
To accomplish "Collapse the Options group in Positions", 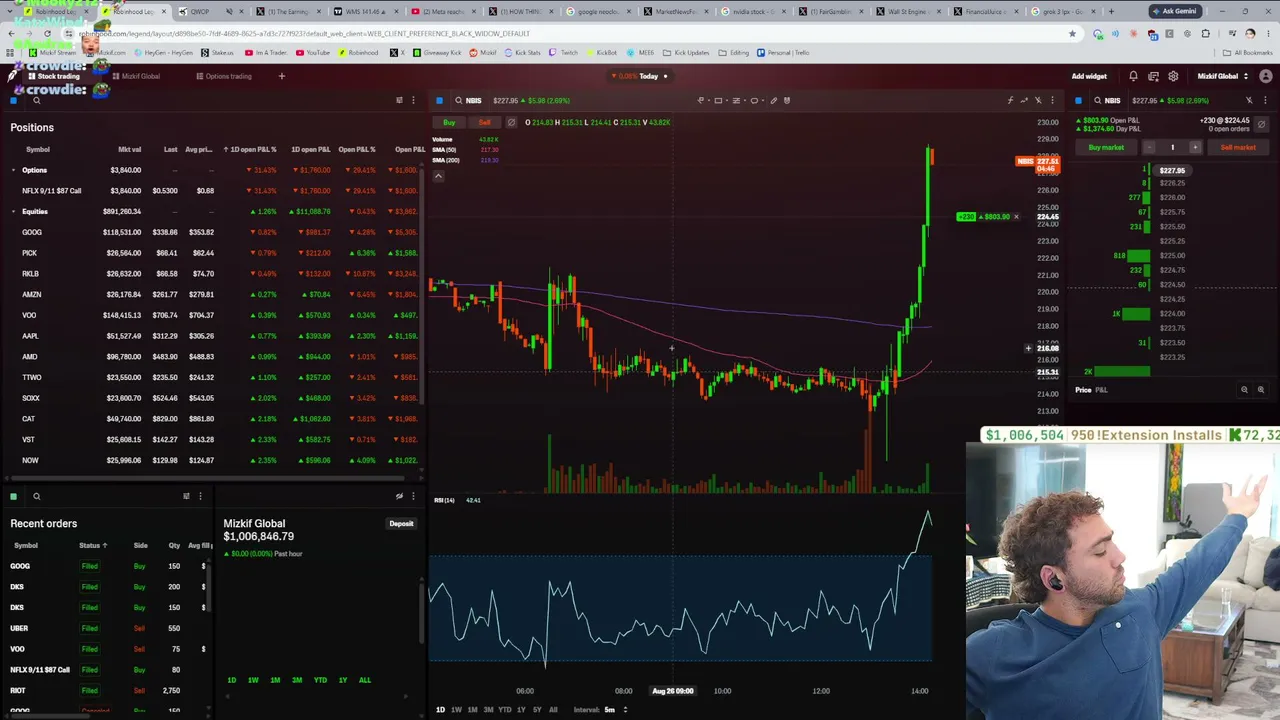I will pyautogui.click(x=14, y=170).
